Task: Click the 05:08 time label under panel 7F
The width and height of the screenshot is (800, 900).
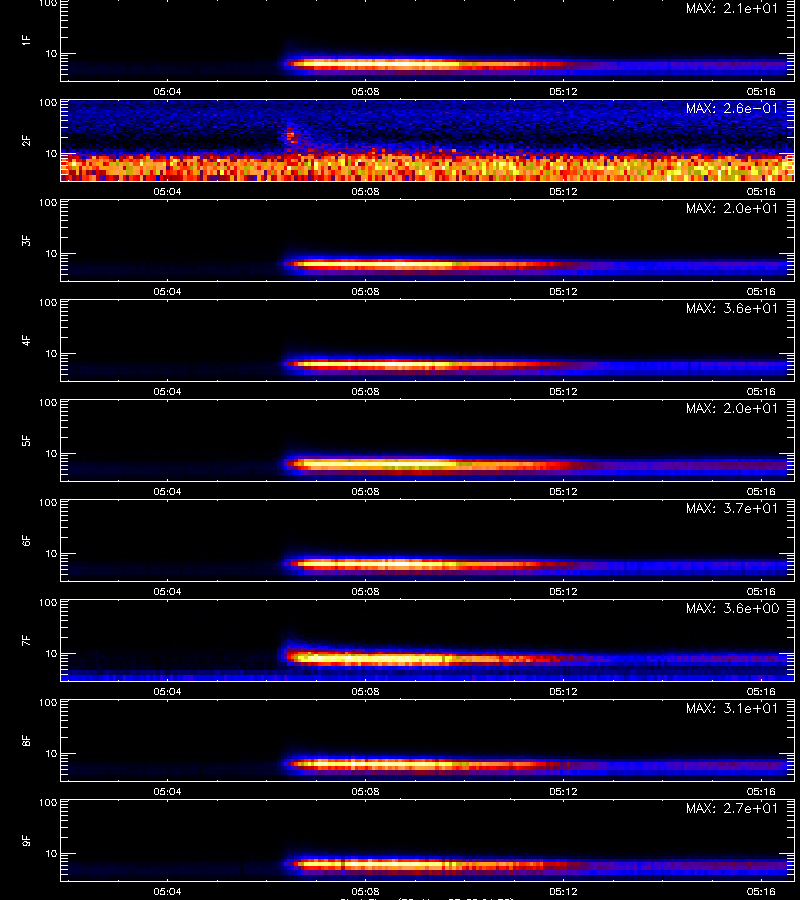Action: (365, 691)
